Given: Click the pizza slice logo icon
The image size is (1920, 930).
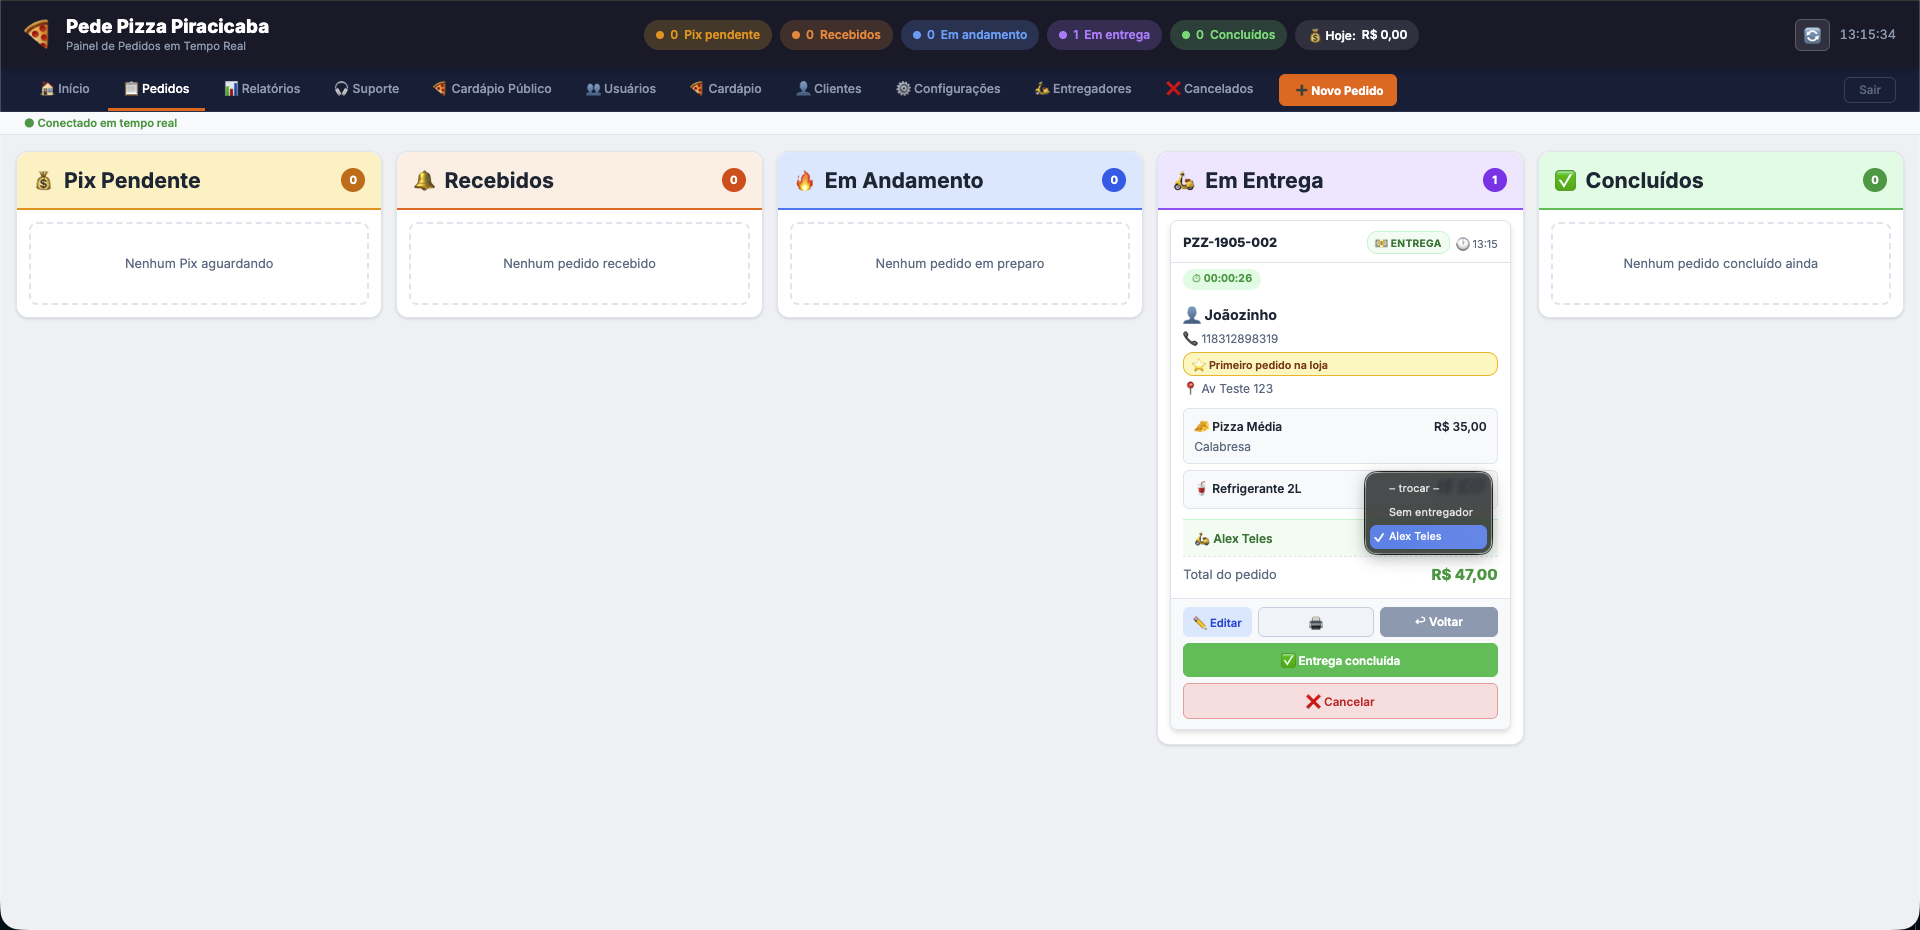Looking at the screenshot, I should point(37,34).
